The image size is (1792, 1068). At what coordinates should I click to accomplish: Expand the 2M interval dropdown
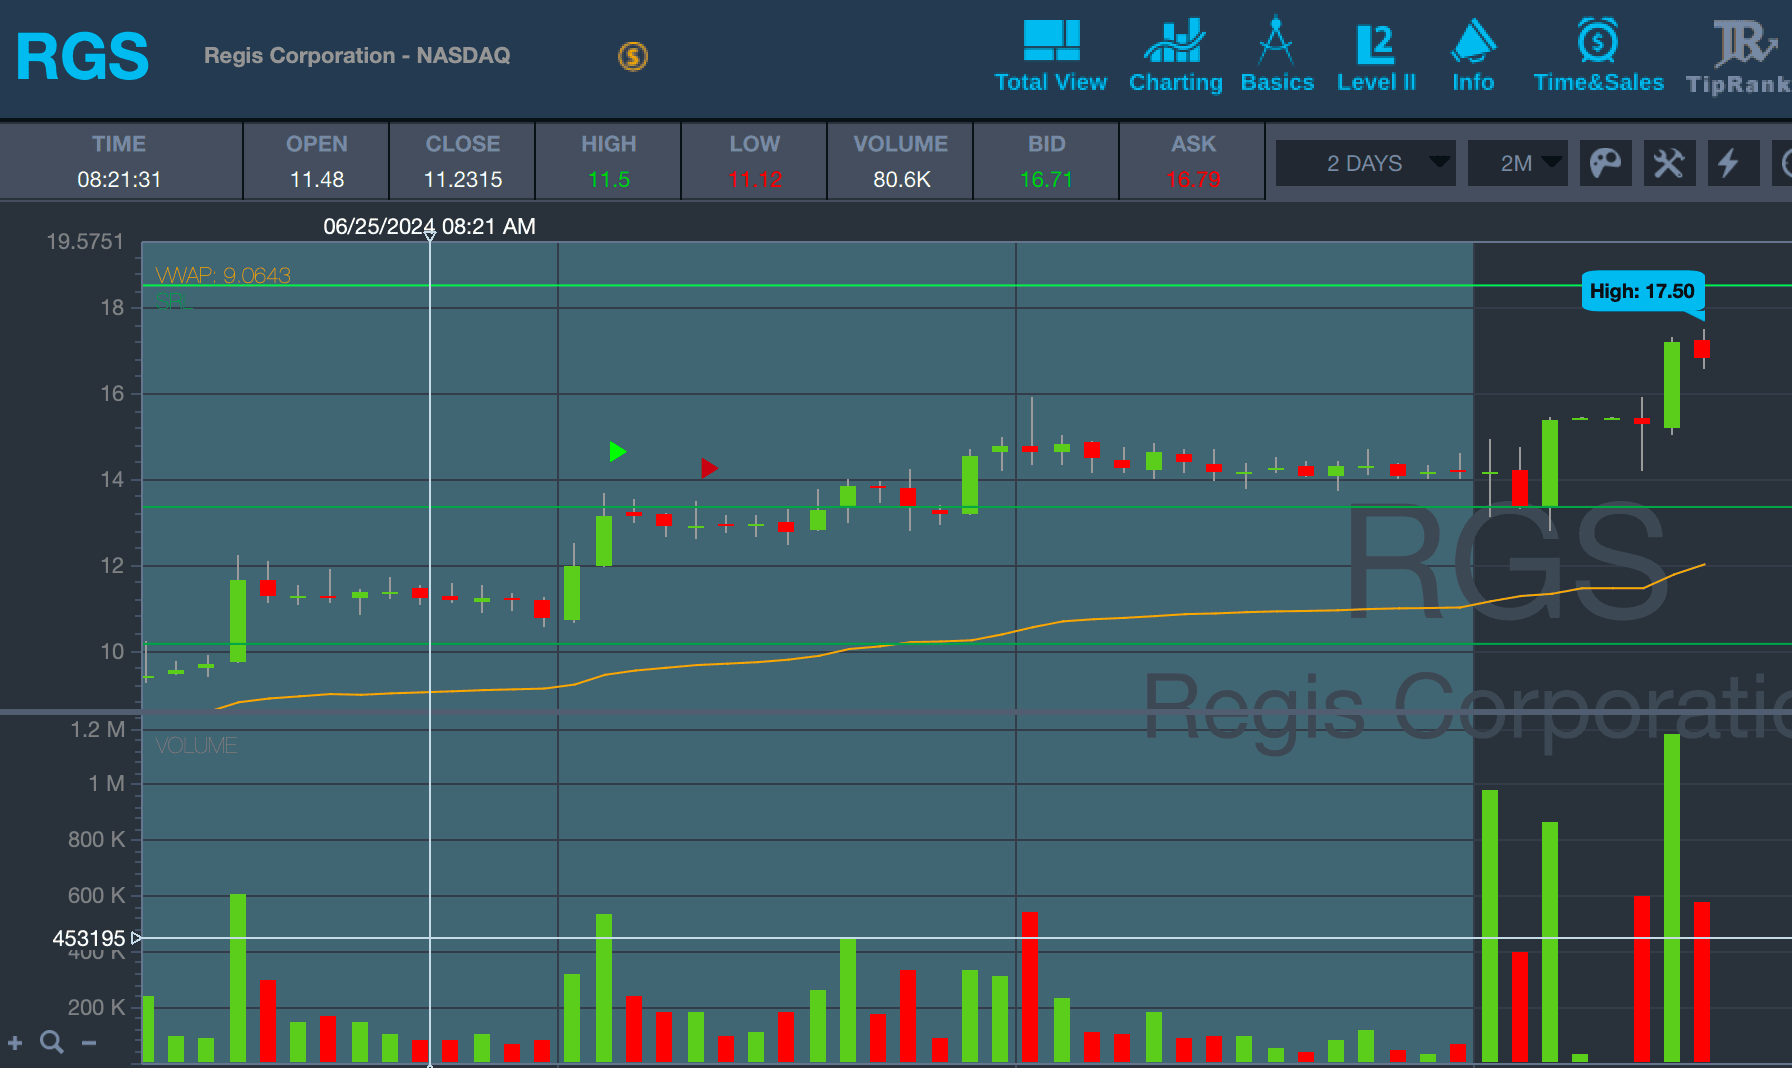[1517, 163]
